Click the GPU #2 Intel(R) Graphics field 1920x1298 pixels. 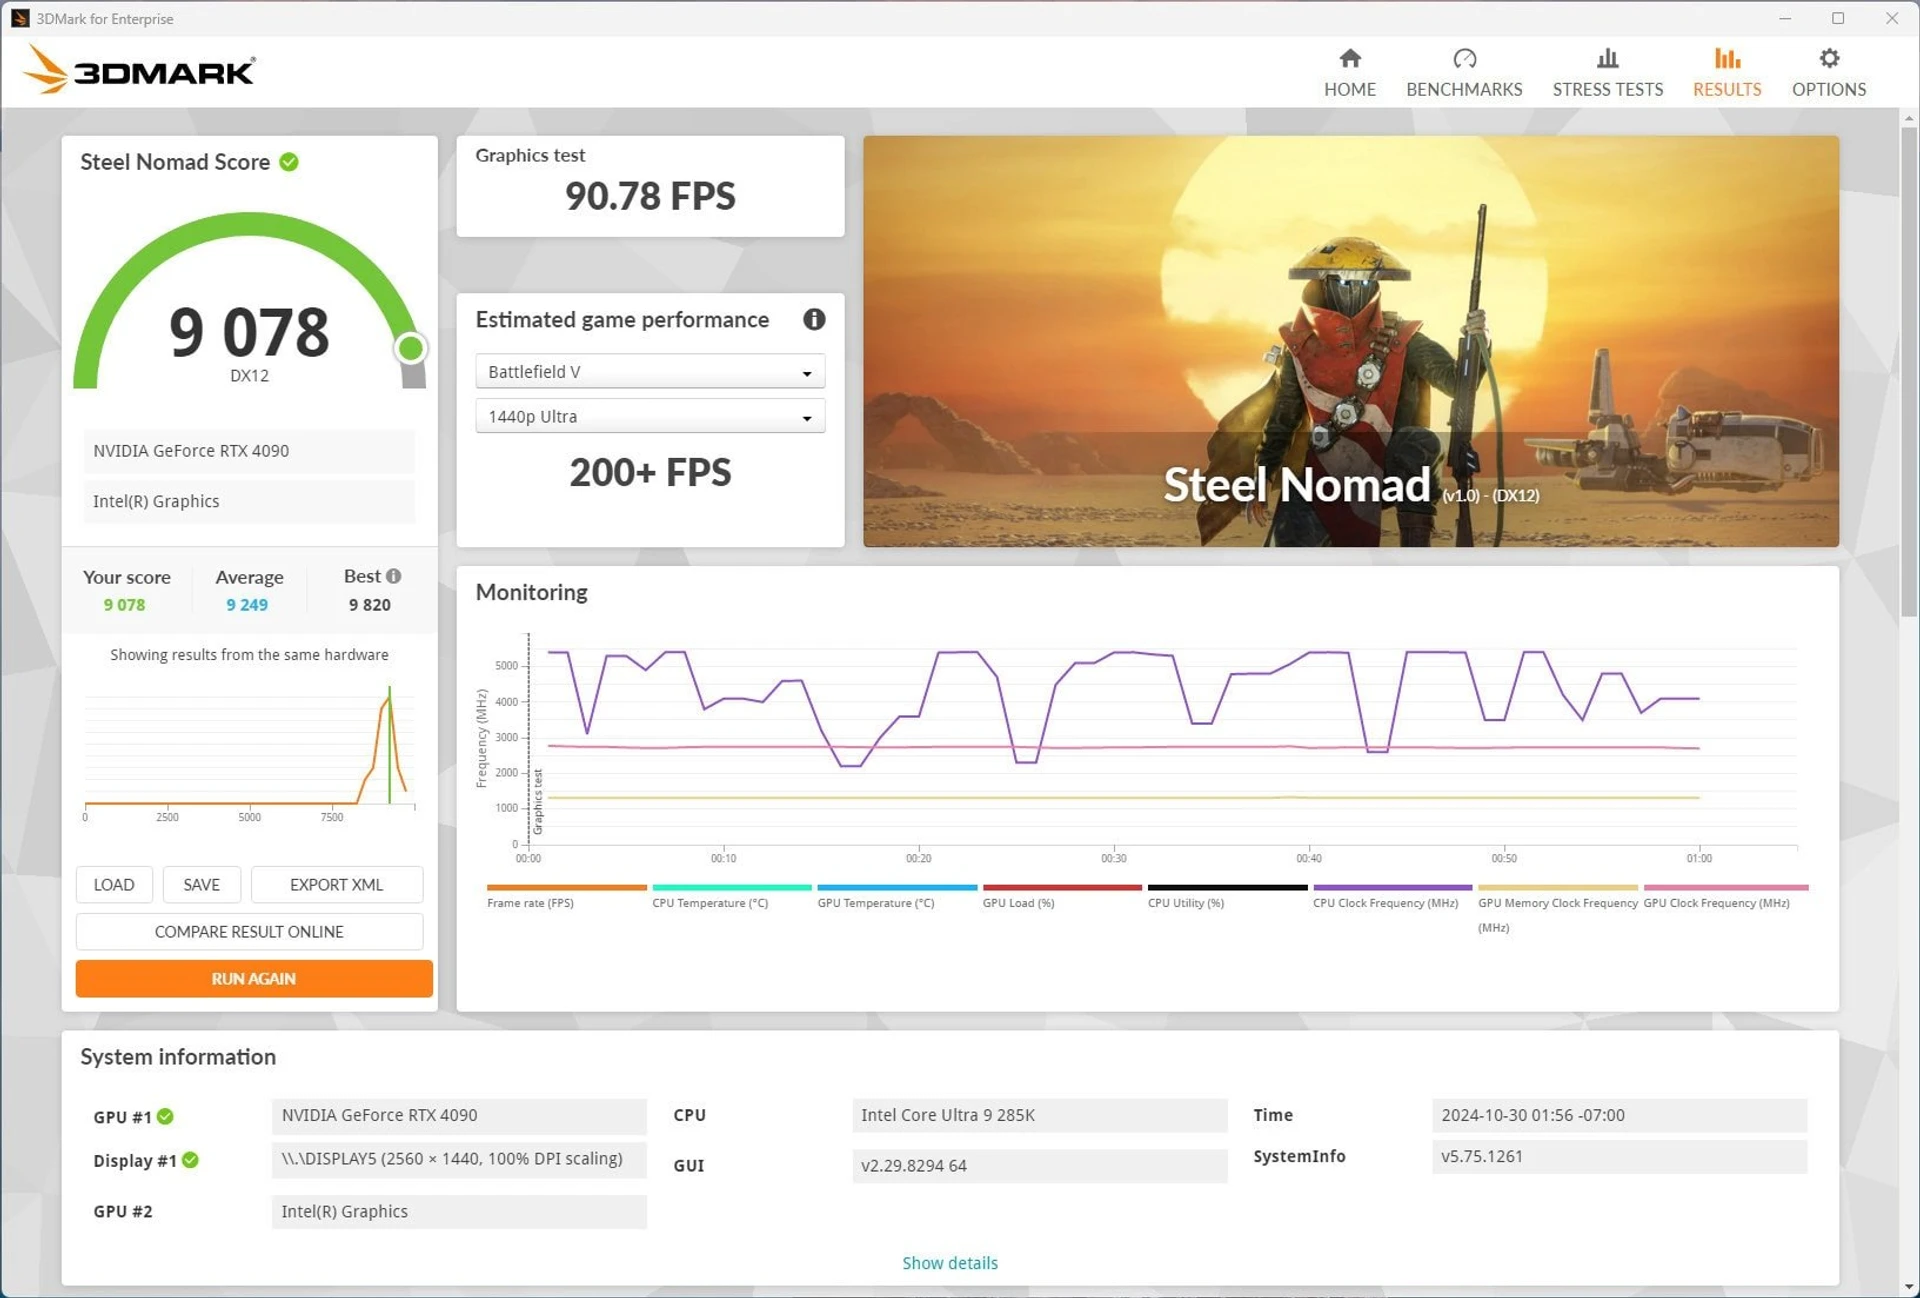coord(459,1211)
